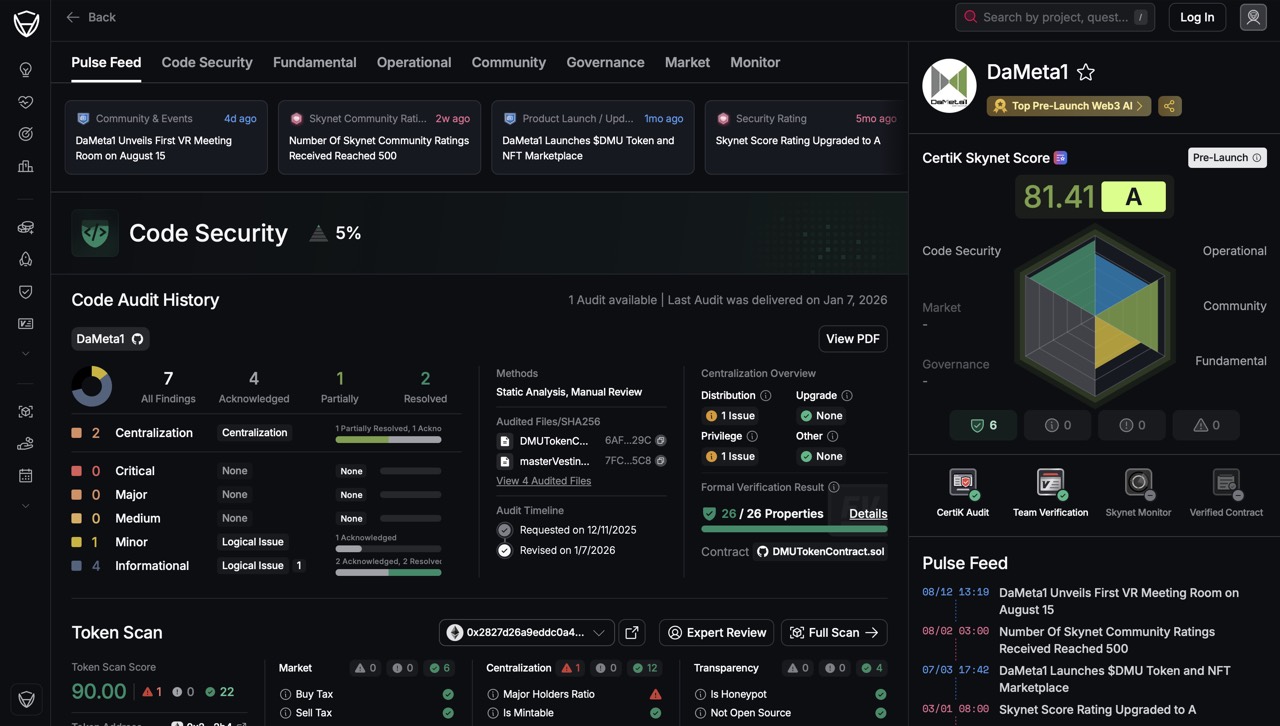1280x726 pixels.
Task: Click the DaMeta1 project logo
Action: pyautogui.click(x=949, y=86)
